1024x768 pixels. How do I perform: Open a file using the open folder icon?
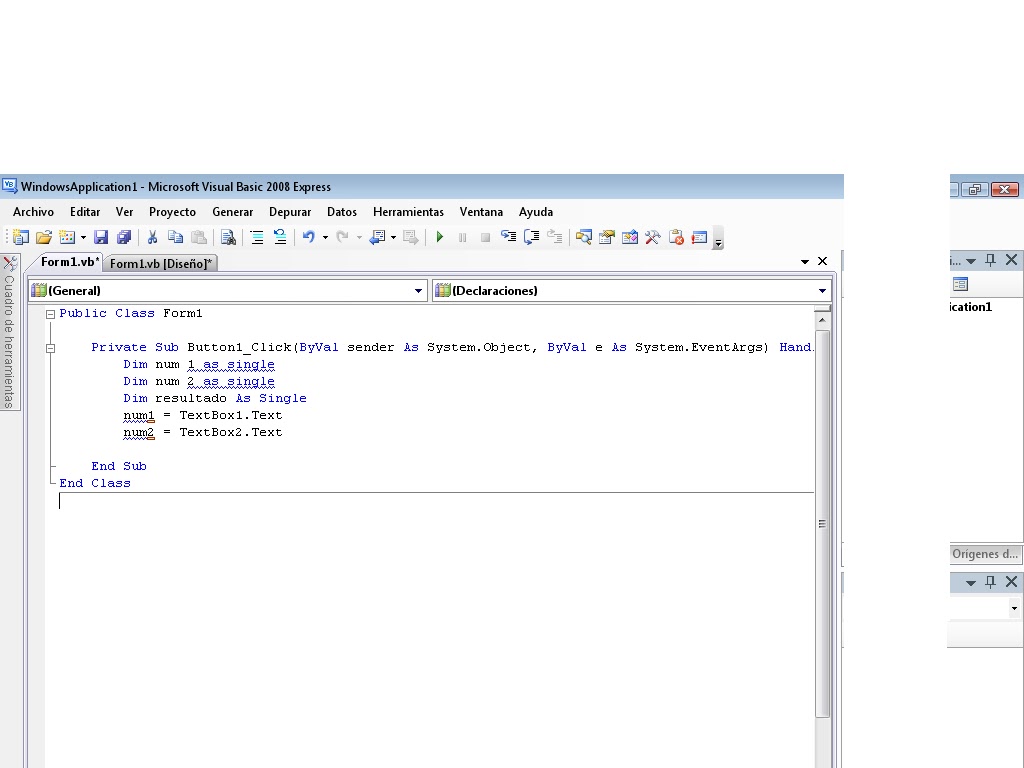[44, 237]
